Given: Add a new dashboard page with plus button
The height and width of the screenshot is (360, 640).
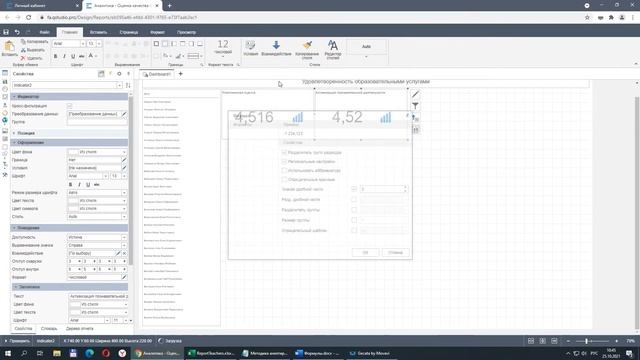Looking at the screenshot, I should 180,74.
